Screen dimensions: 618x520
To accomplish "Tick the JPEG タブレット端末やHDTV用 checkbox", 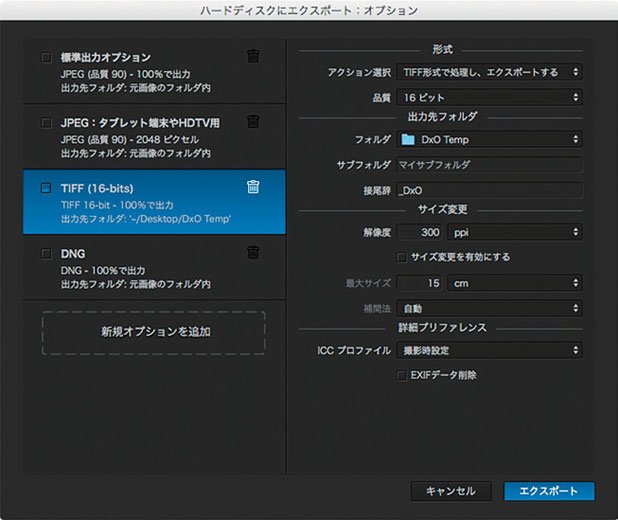I will pos(47,123).
